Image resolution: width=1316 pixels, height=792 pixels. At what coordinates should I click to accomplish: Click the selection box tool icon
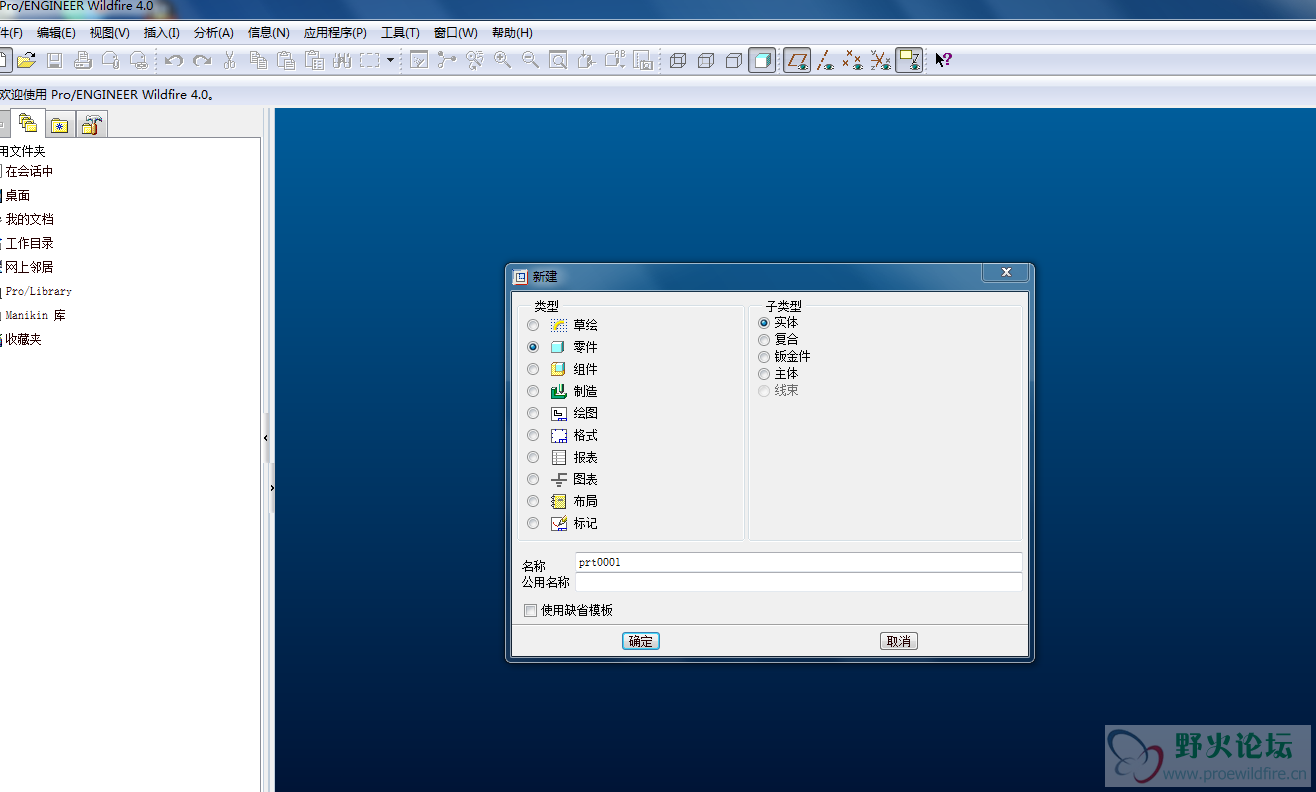tap(370, 60)
